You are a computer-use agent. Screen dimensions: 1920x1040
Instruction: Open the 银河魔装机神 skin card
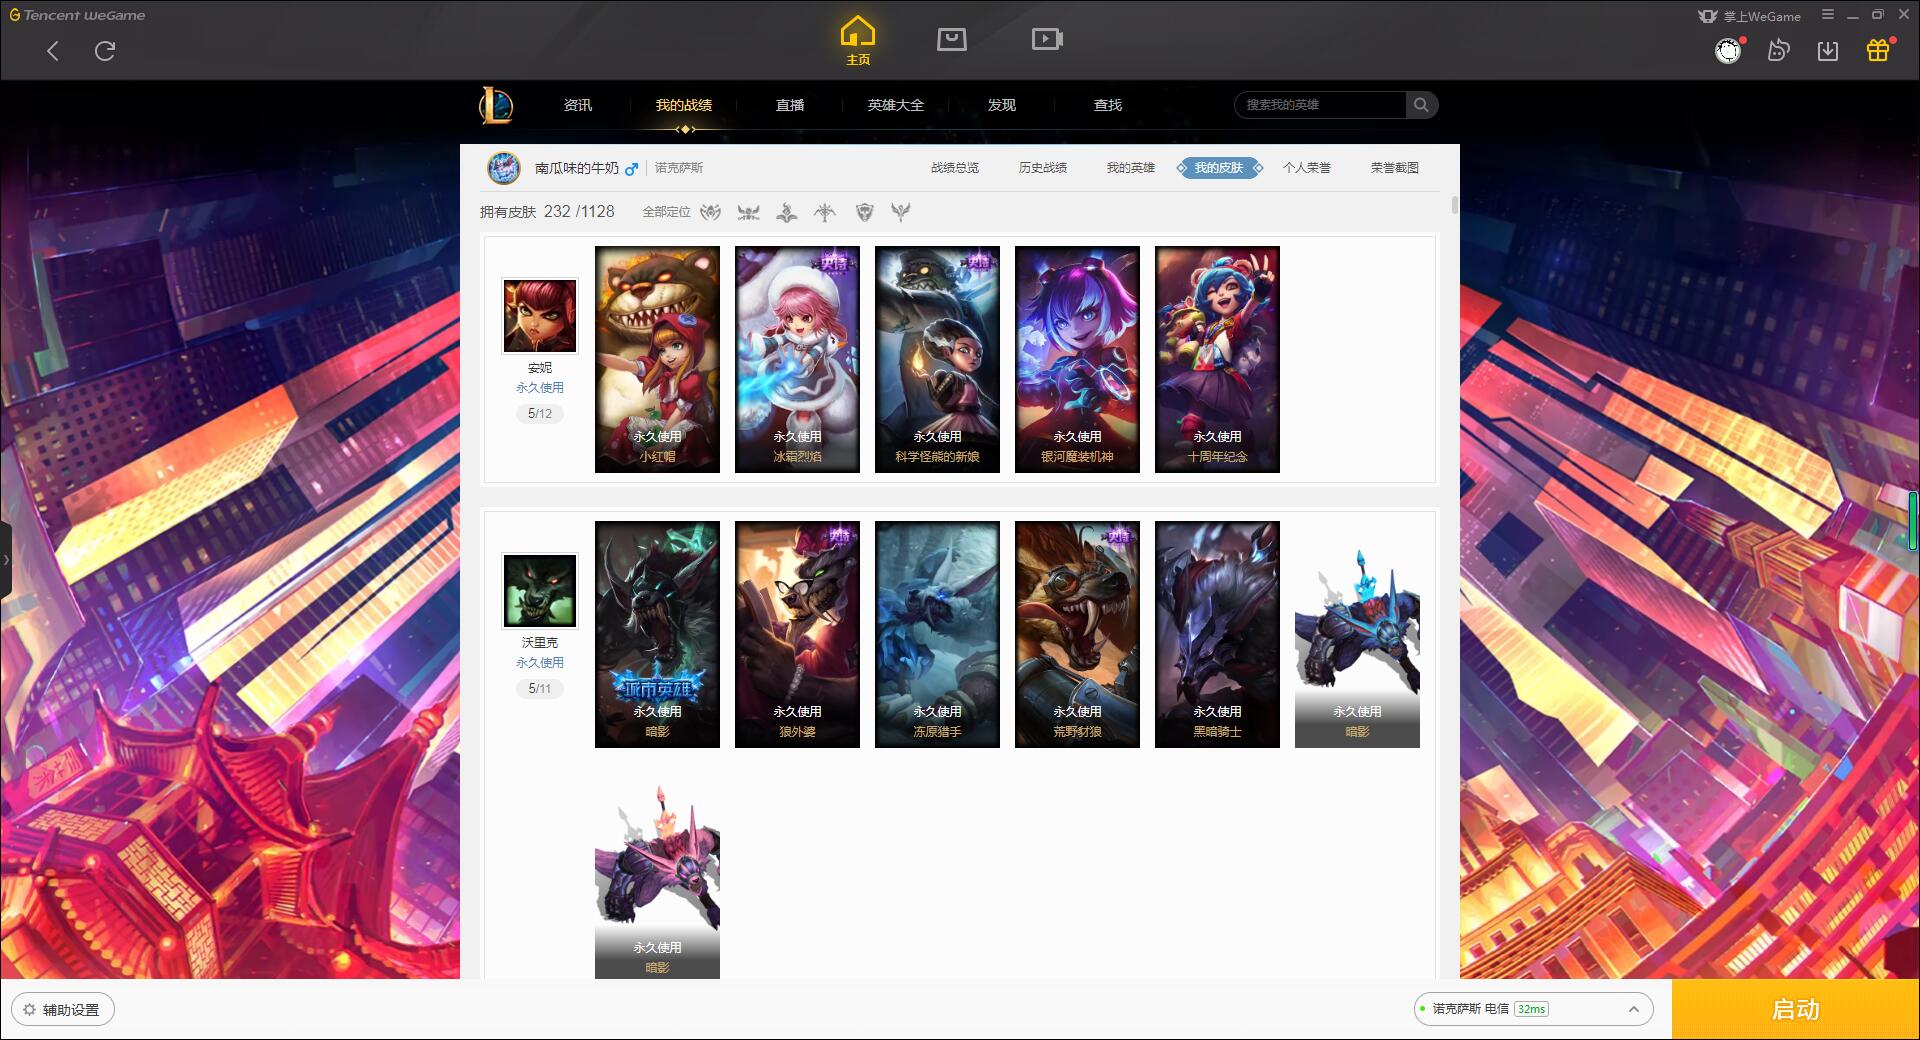tap(1077, 360)
